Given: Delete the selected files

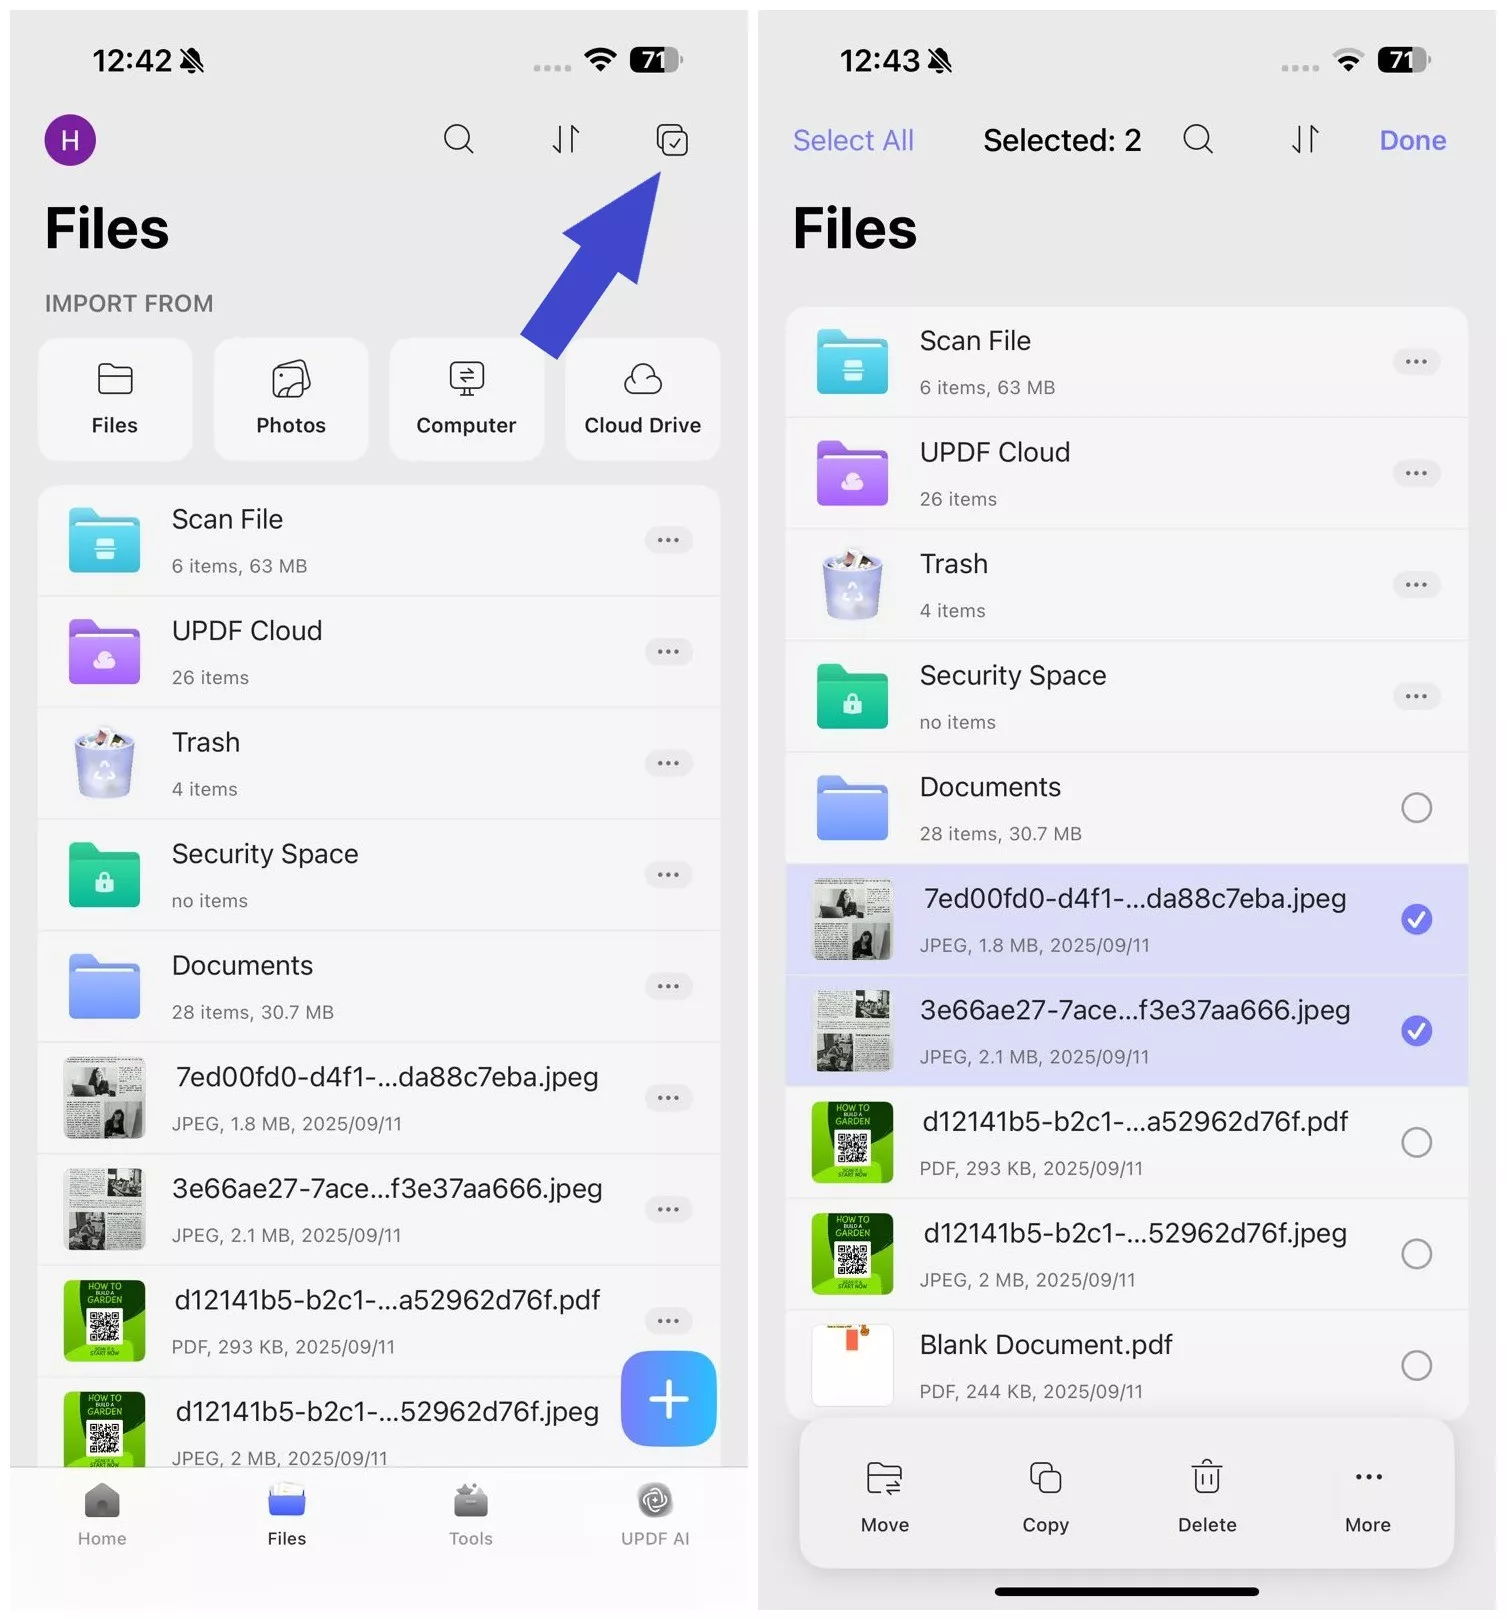Looking at the screenshot, I should (x=1207, y=1496).
